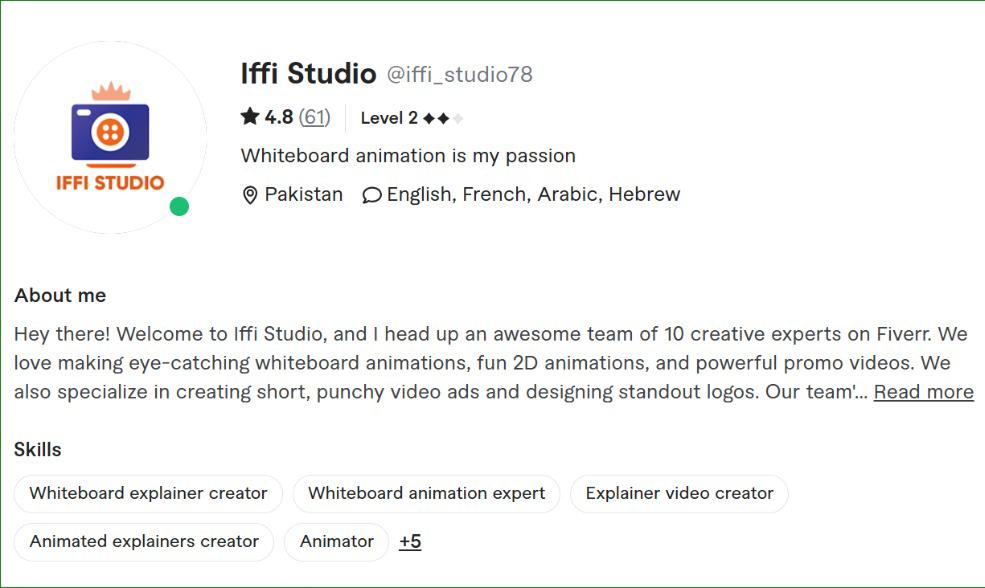
Task: Click the Whiteboard animation is my passion tagline
Action: 408,156
